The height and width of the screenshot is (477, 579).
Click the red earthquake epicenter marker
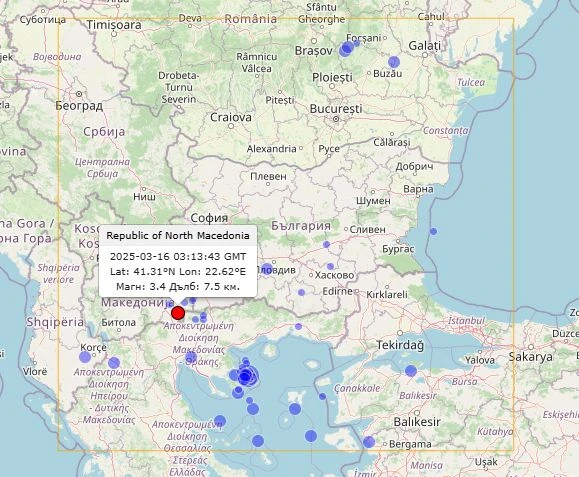tap(178, 313)
